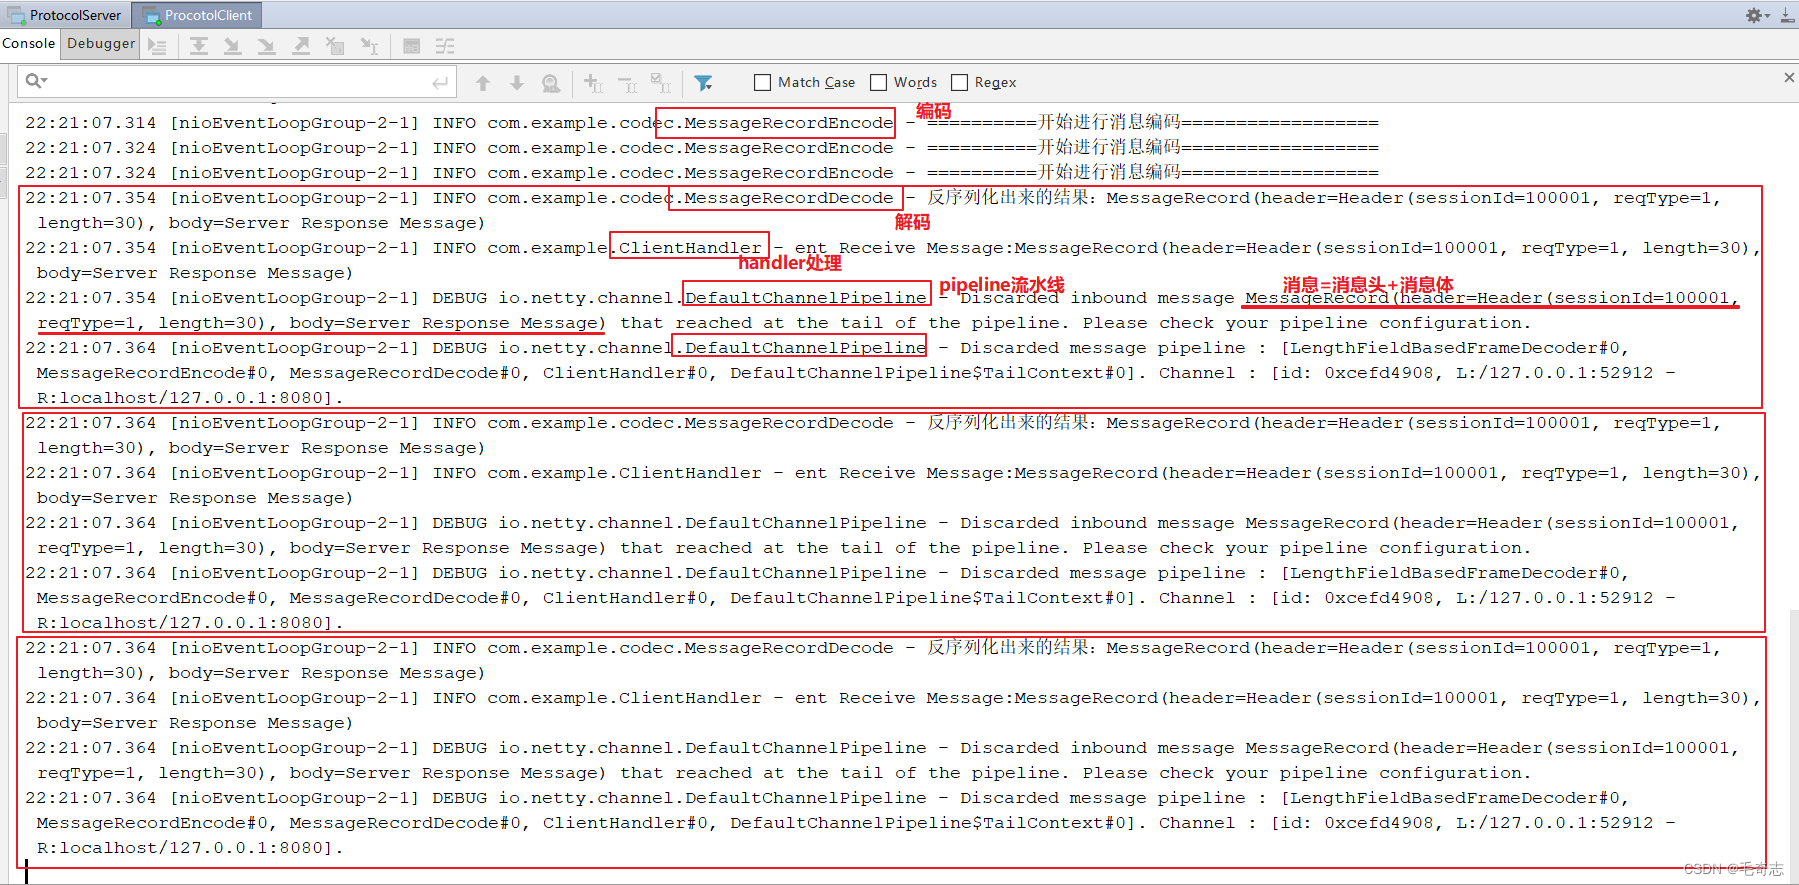1799x885 pixels.
Task: Click first 'DefaultChannelPipeline' class text
Action: 806,298
